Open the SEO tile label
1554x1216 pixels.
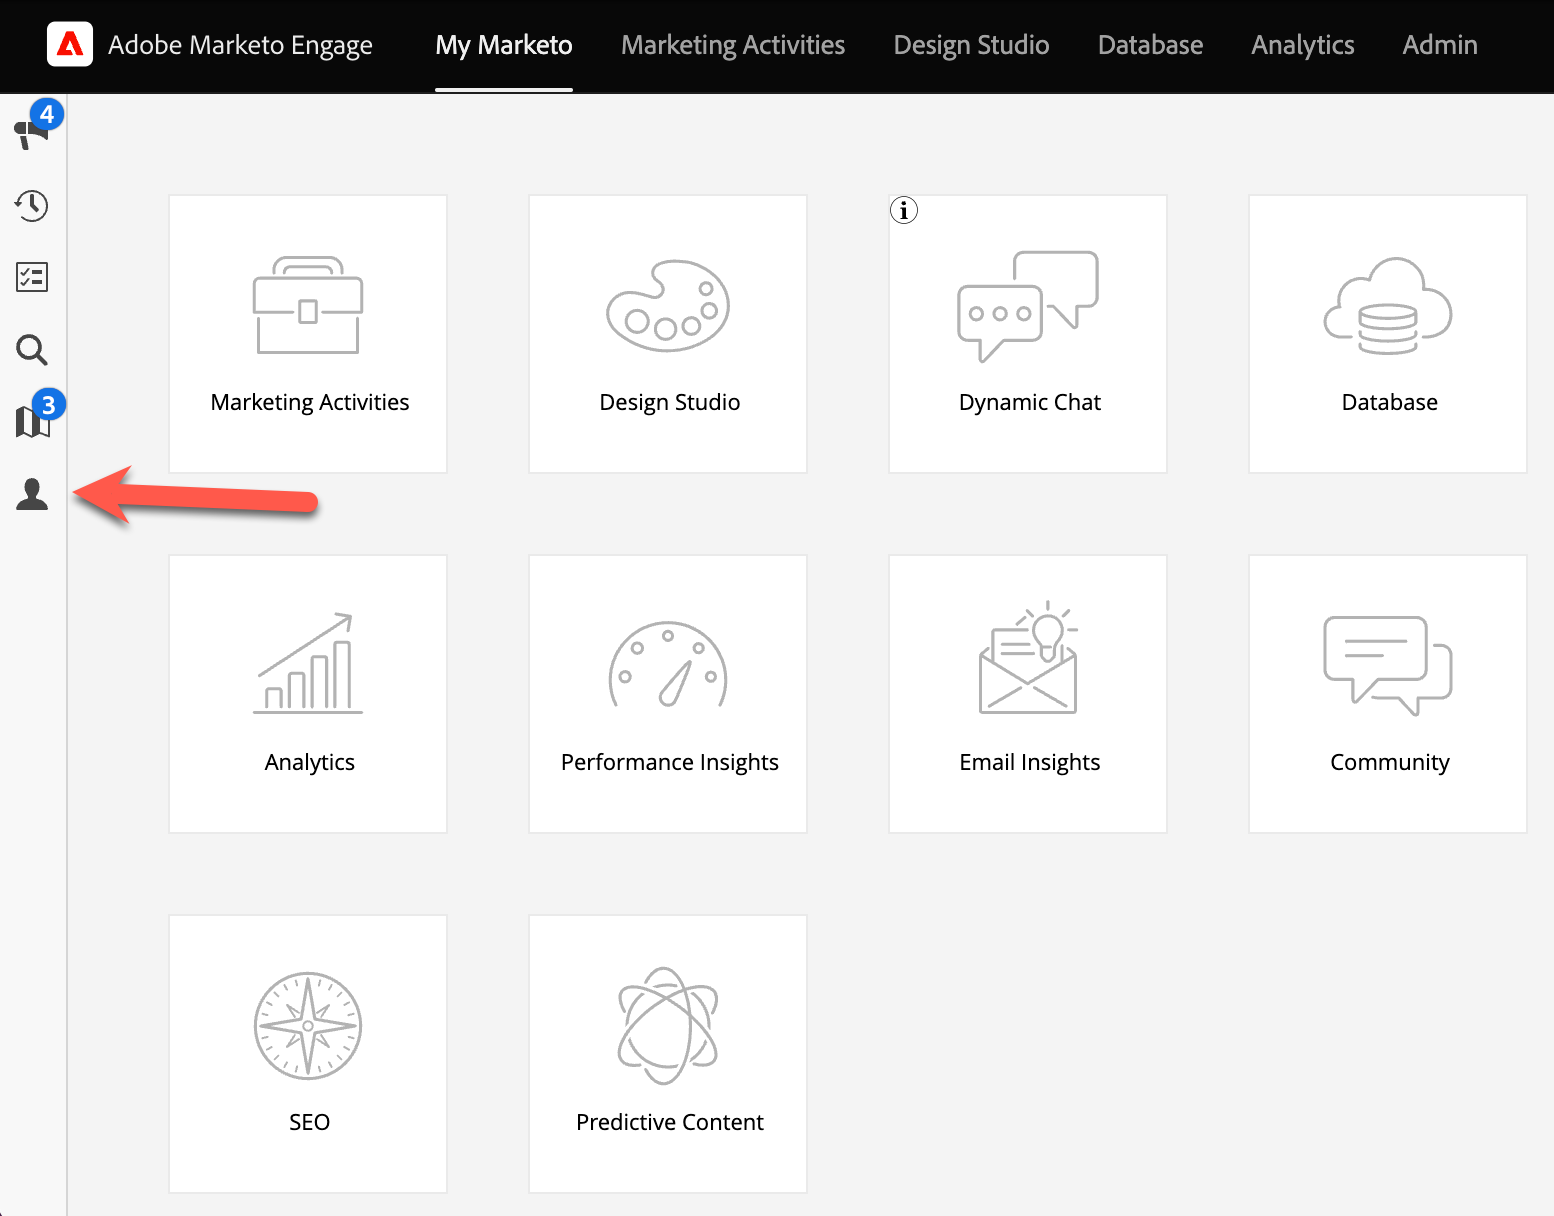coord(309,1122)
